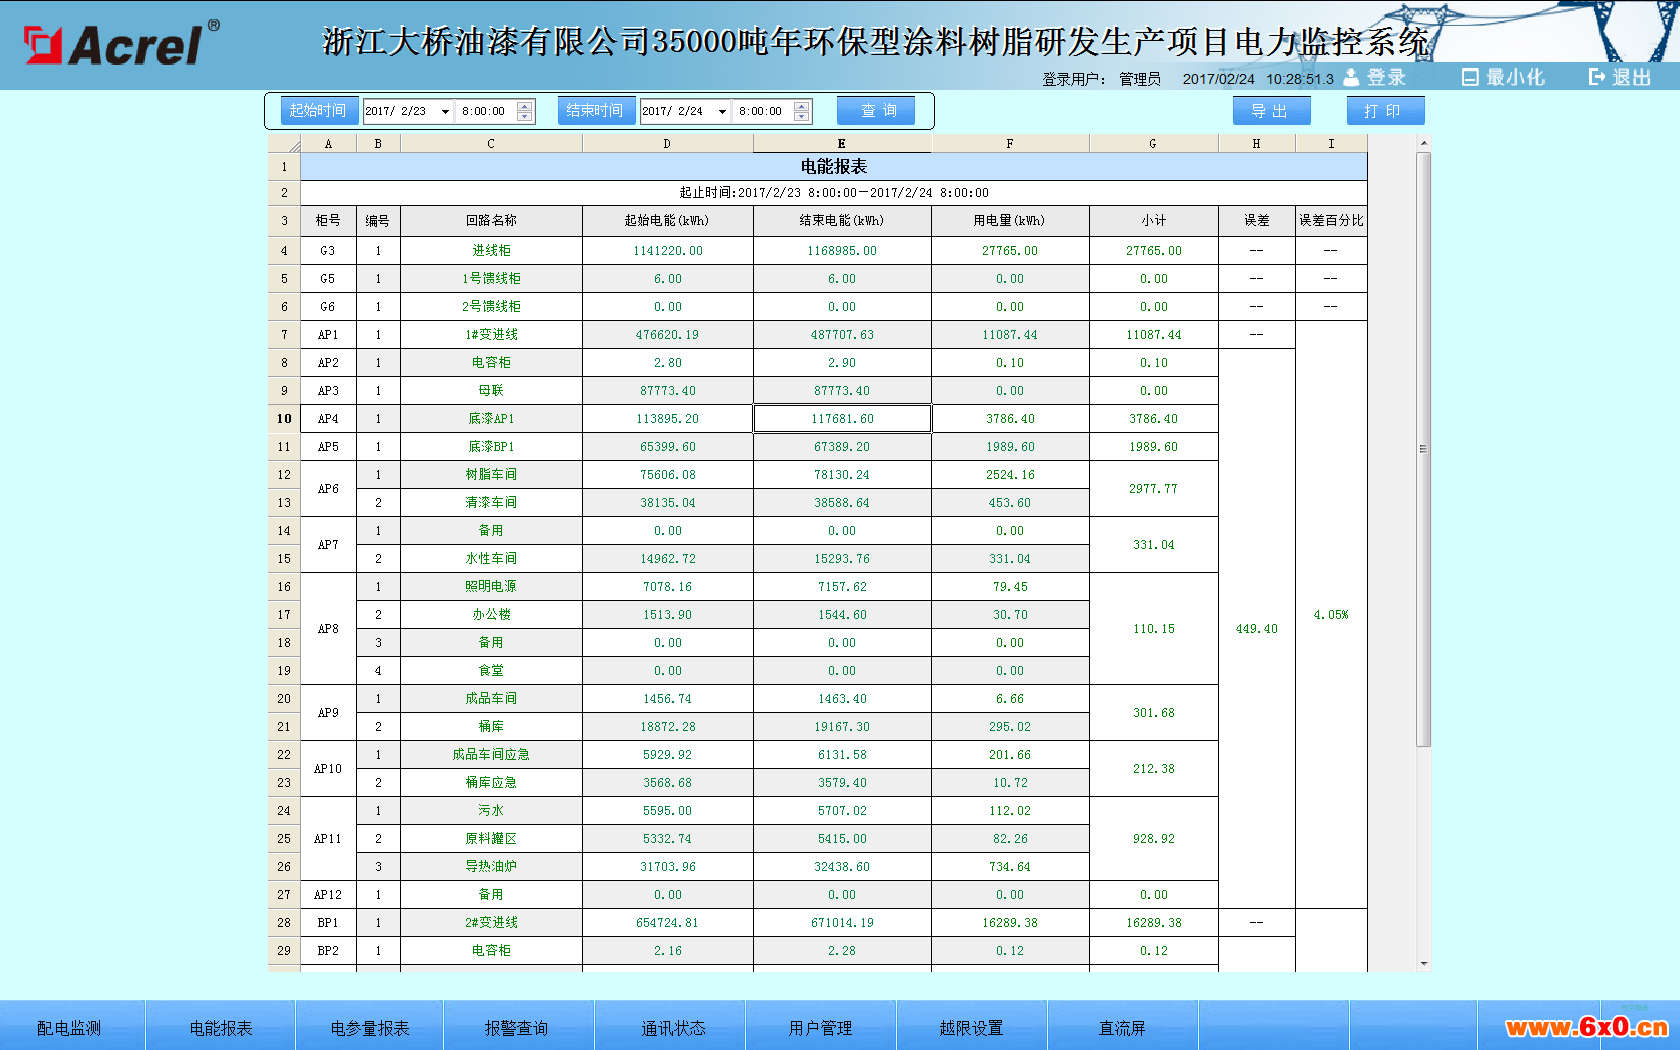Click the 桶库应急 cell
Viewport: 1680px width, 1050px height.
pyautogui.click(x=491, y=783)
